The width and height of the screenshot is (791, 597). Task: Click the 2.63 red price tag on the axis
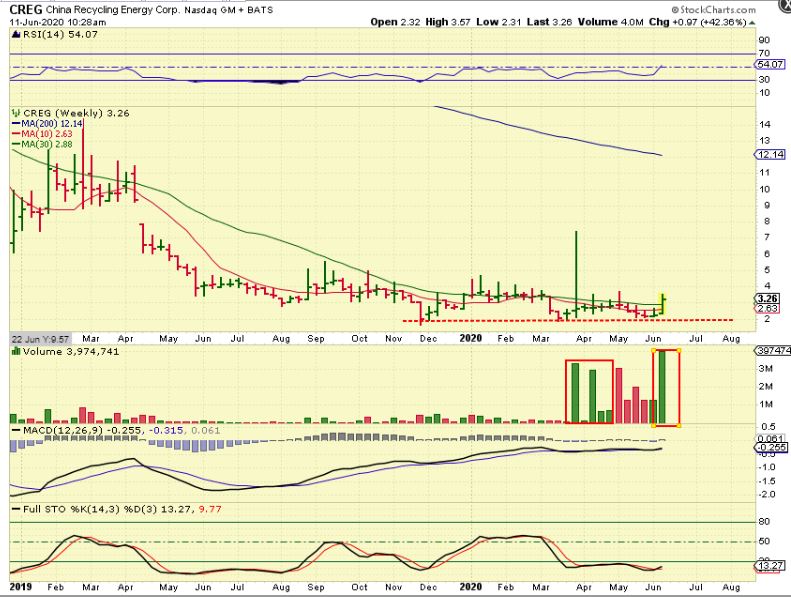(x=768, y=308)
